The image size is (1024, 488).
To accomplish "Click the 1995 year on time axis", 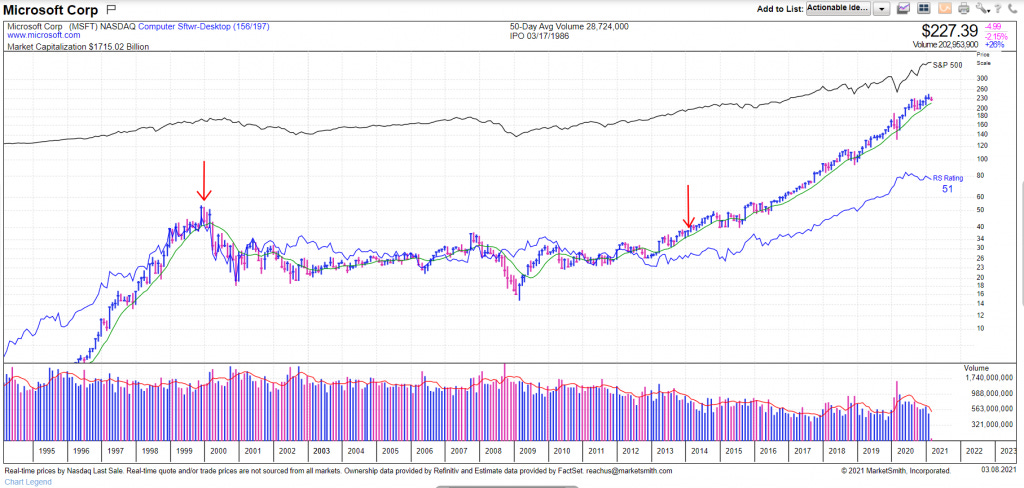I will 46,451.
